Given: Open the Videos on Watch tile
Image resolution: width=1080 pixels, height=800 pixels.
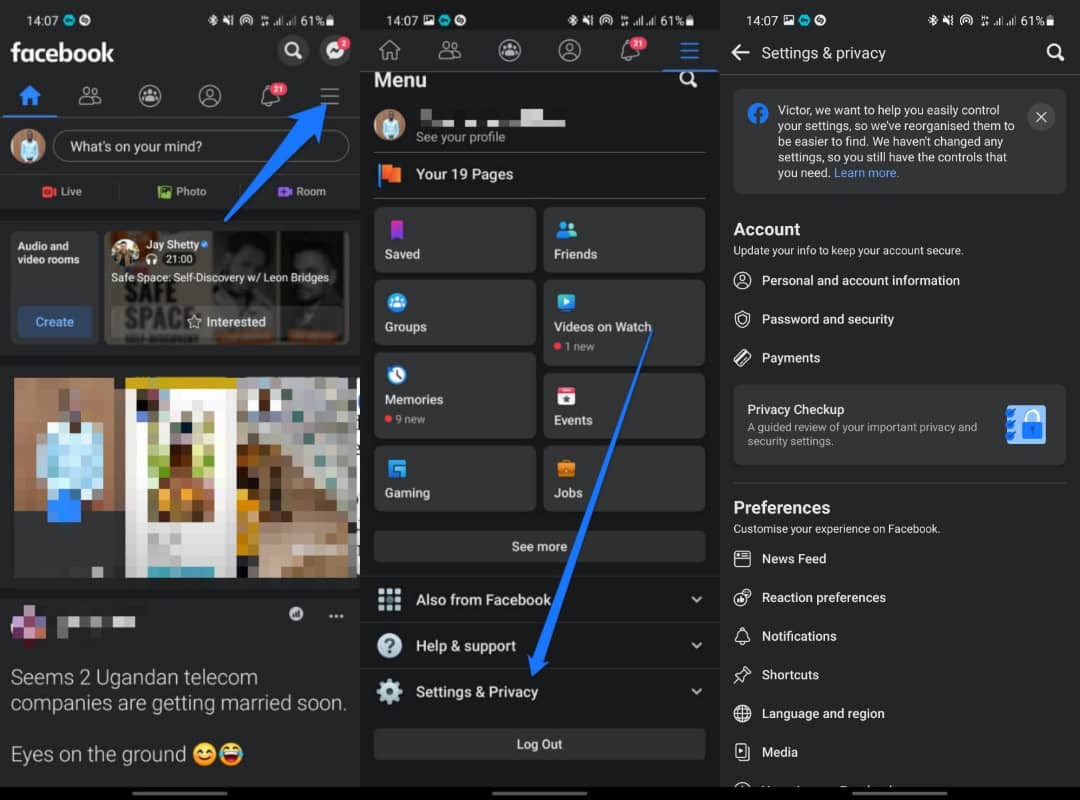Looking at the screenshot, I should (624, 322).
